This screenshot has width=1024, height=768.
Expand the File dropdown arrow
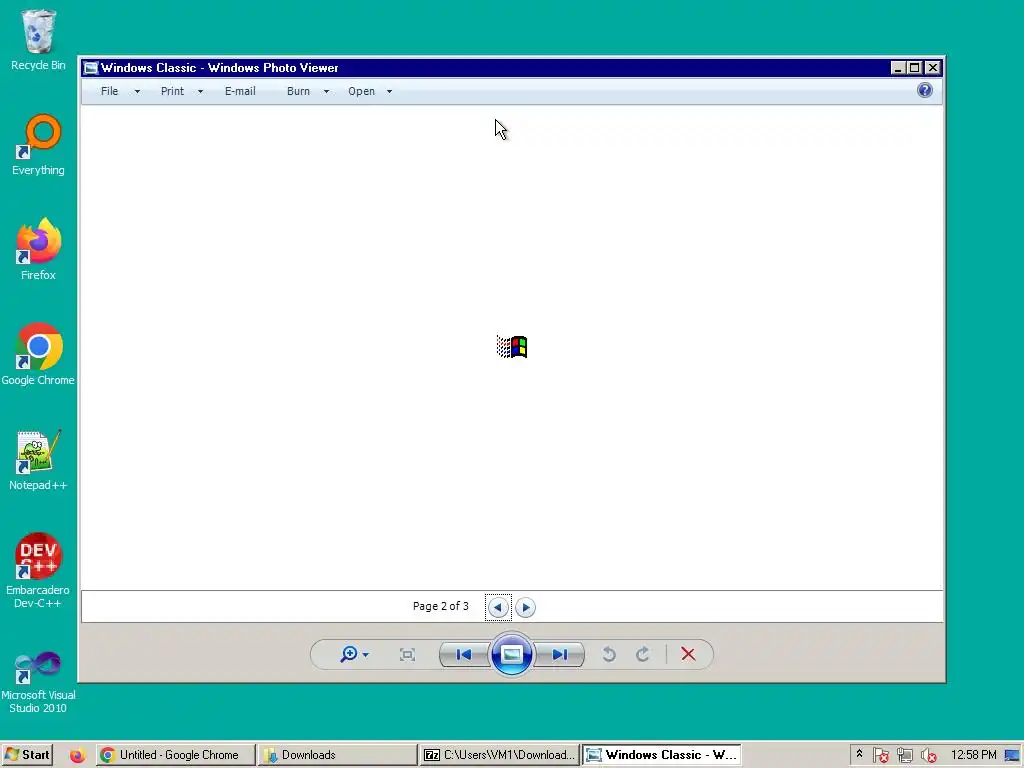(x=137, y=92)
